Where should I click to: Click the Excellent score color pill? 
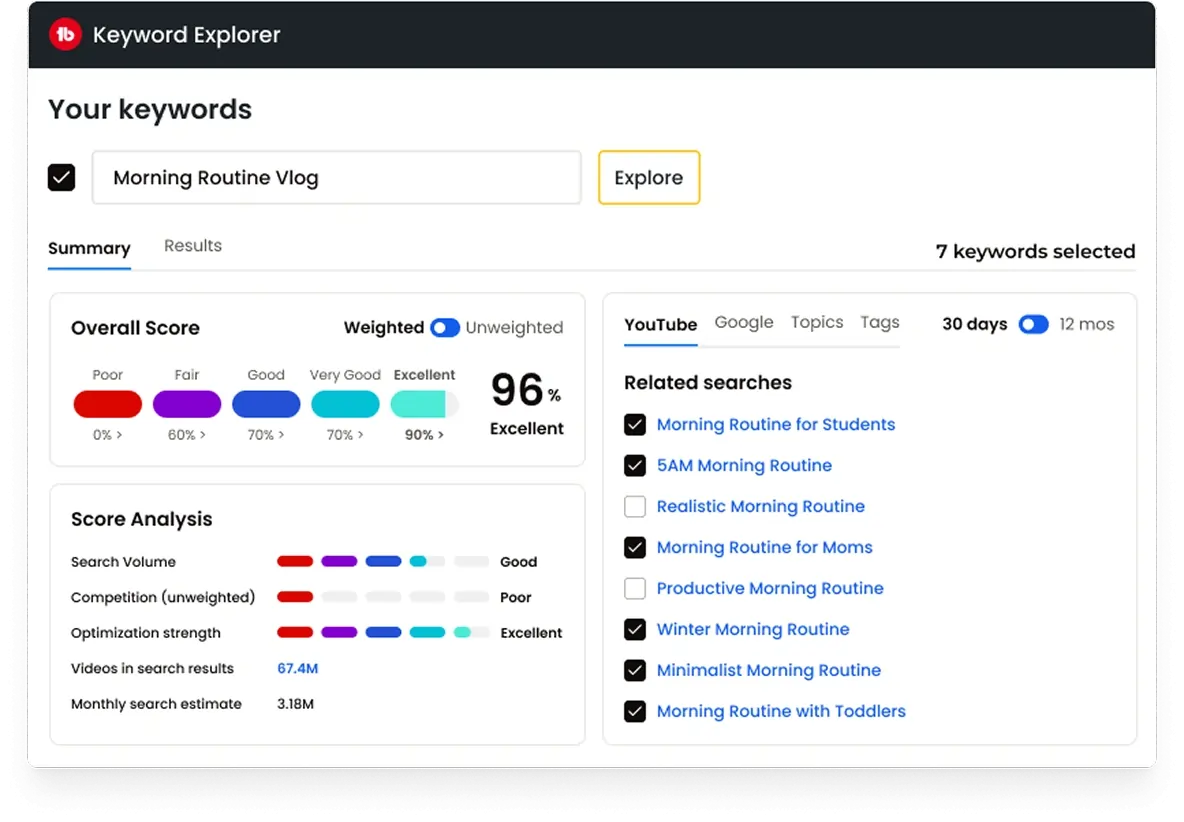(424, 404)
